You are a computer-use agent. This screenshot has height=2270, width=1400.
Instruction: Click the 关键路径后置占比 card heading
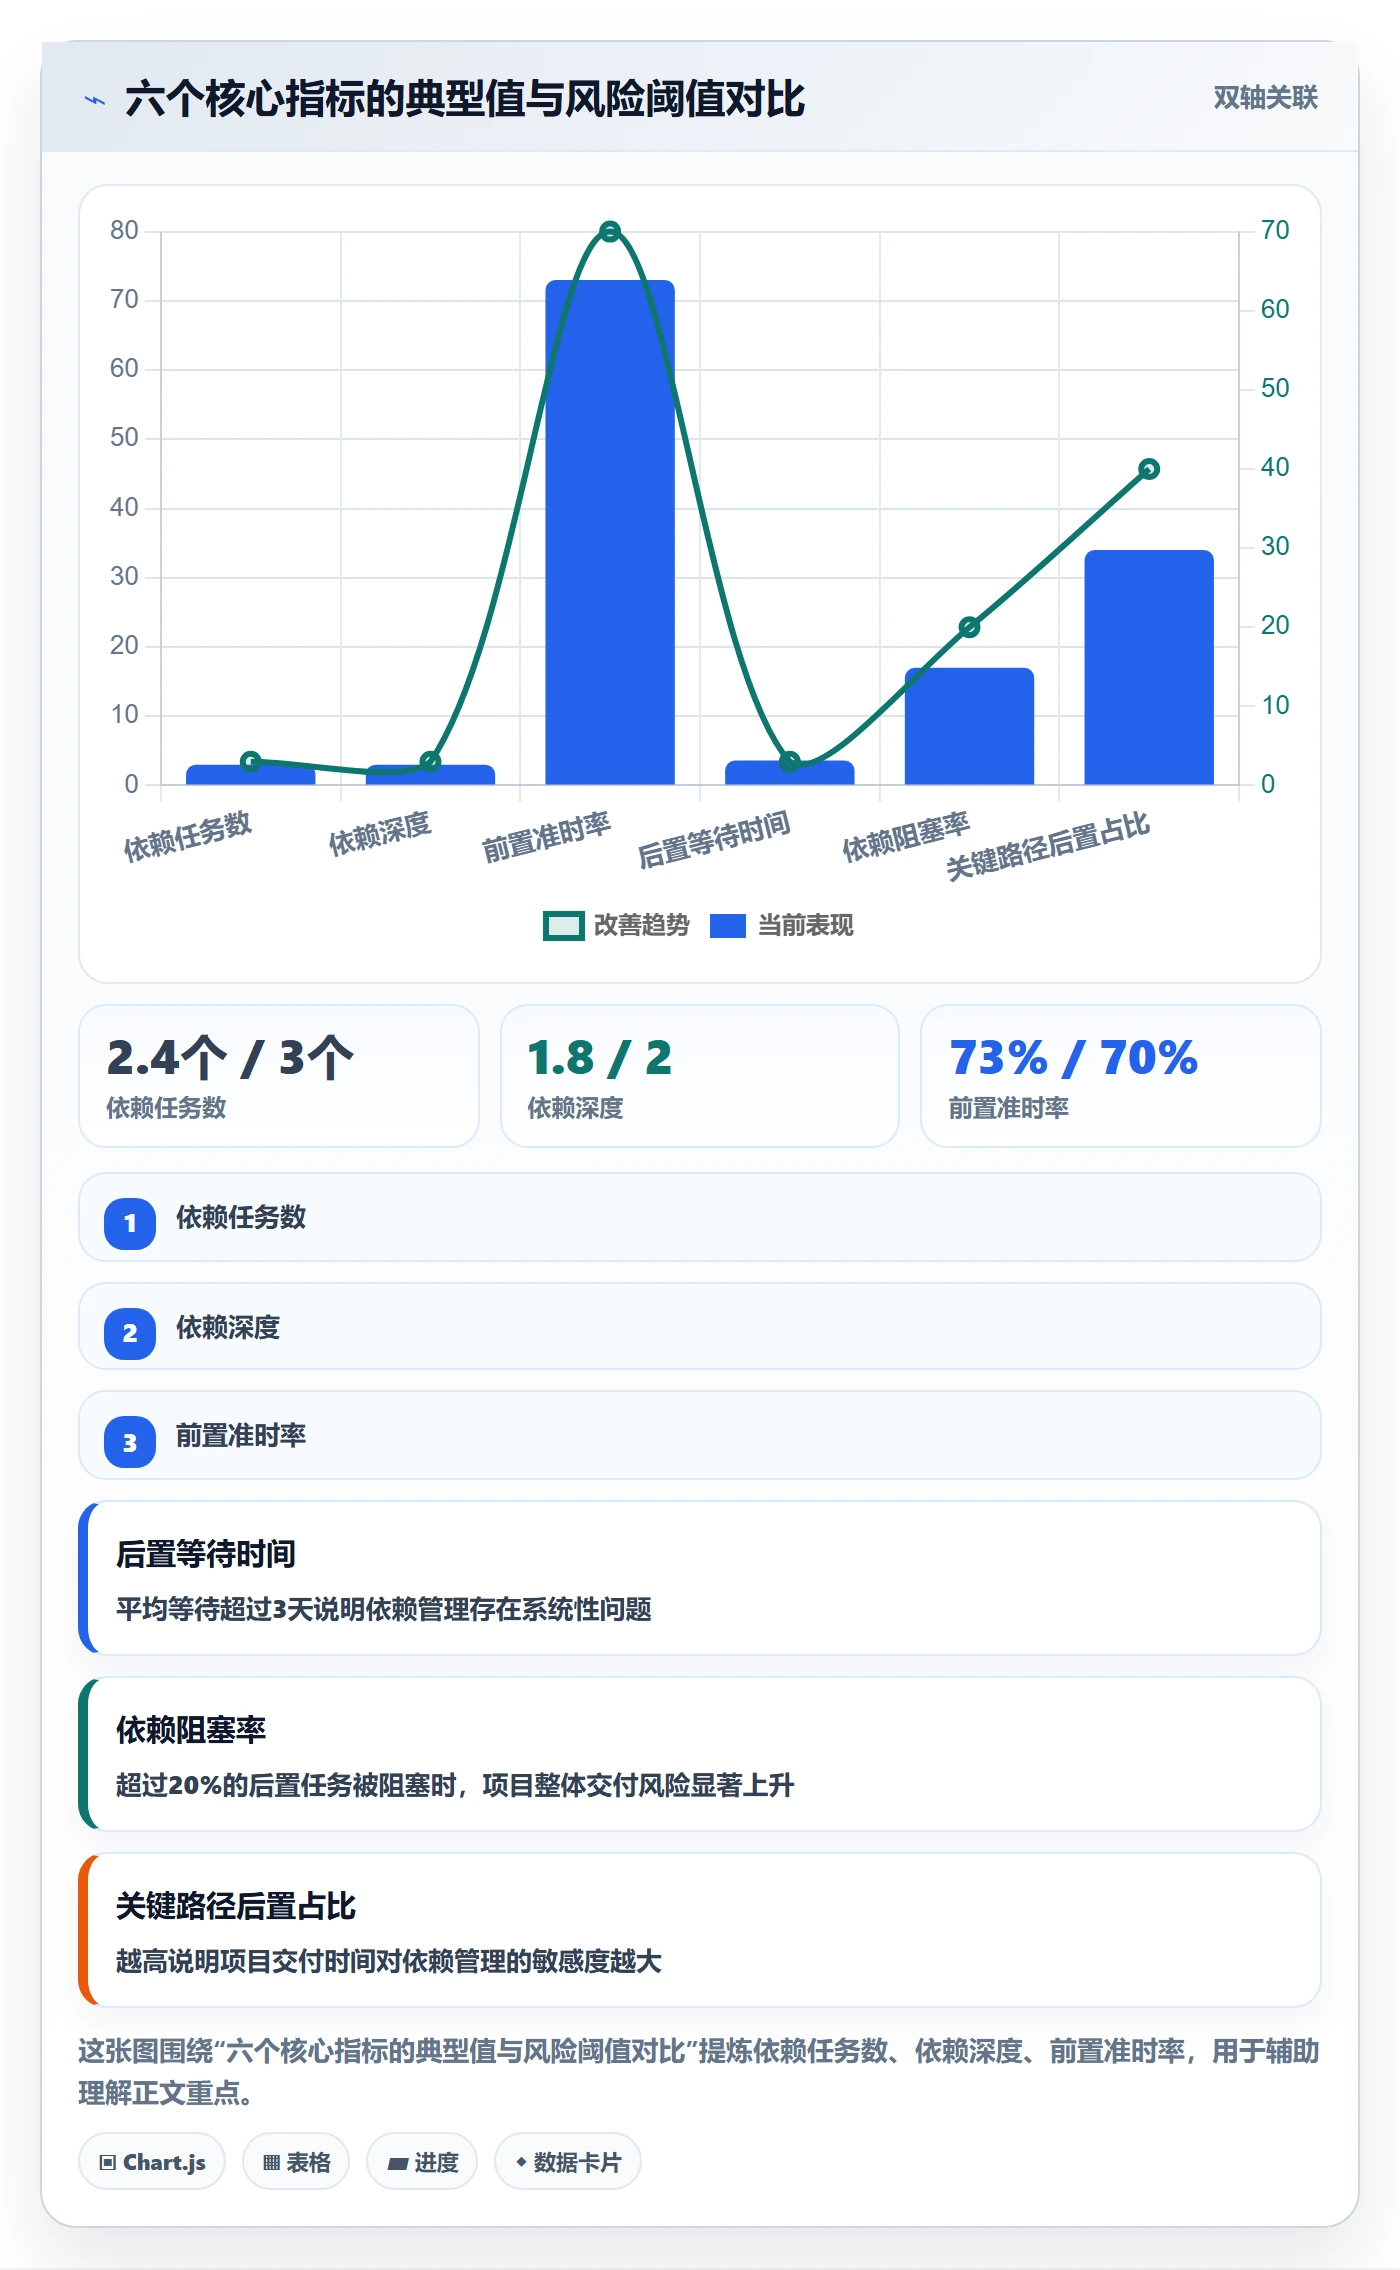236,1906
